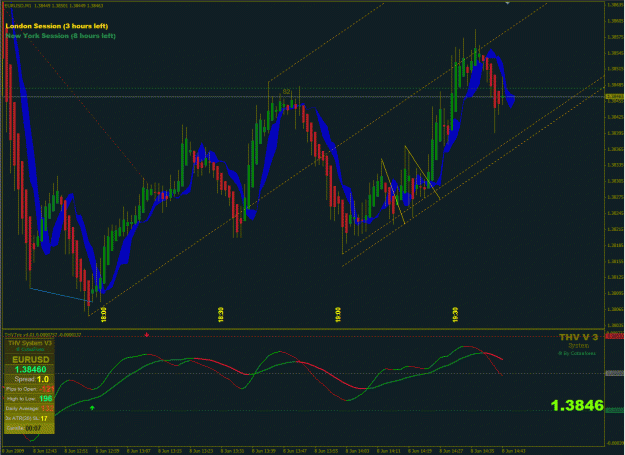Click the grey zero-level tag on indicator axis
The image size is (625, 455).
[615, 373]
